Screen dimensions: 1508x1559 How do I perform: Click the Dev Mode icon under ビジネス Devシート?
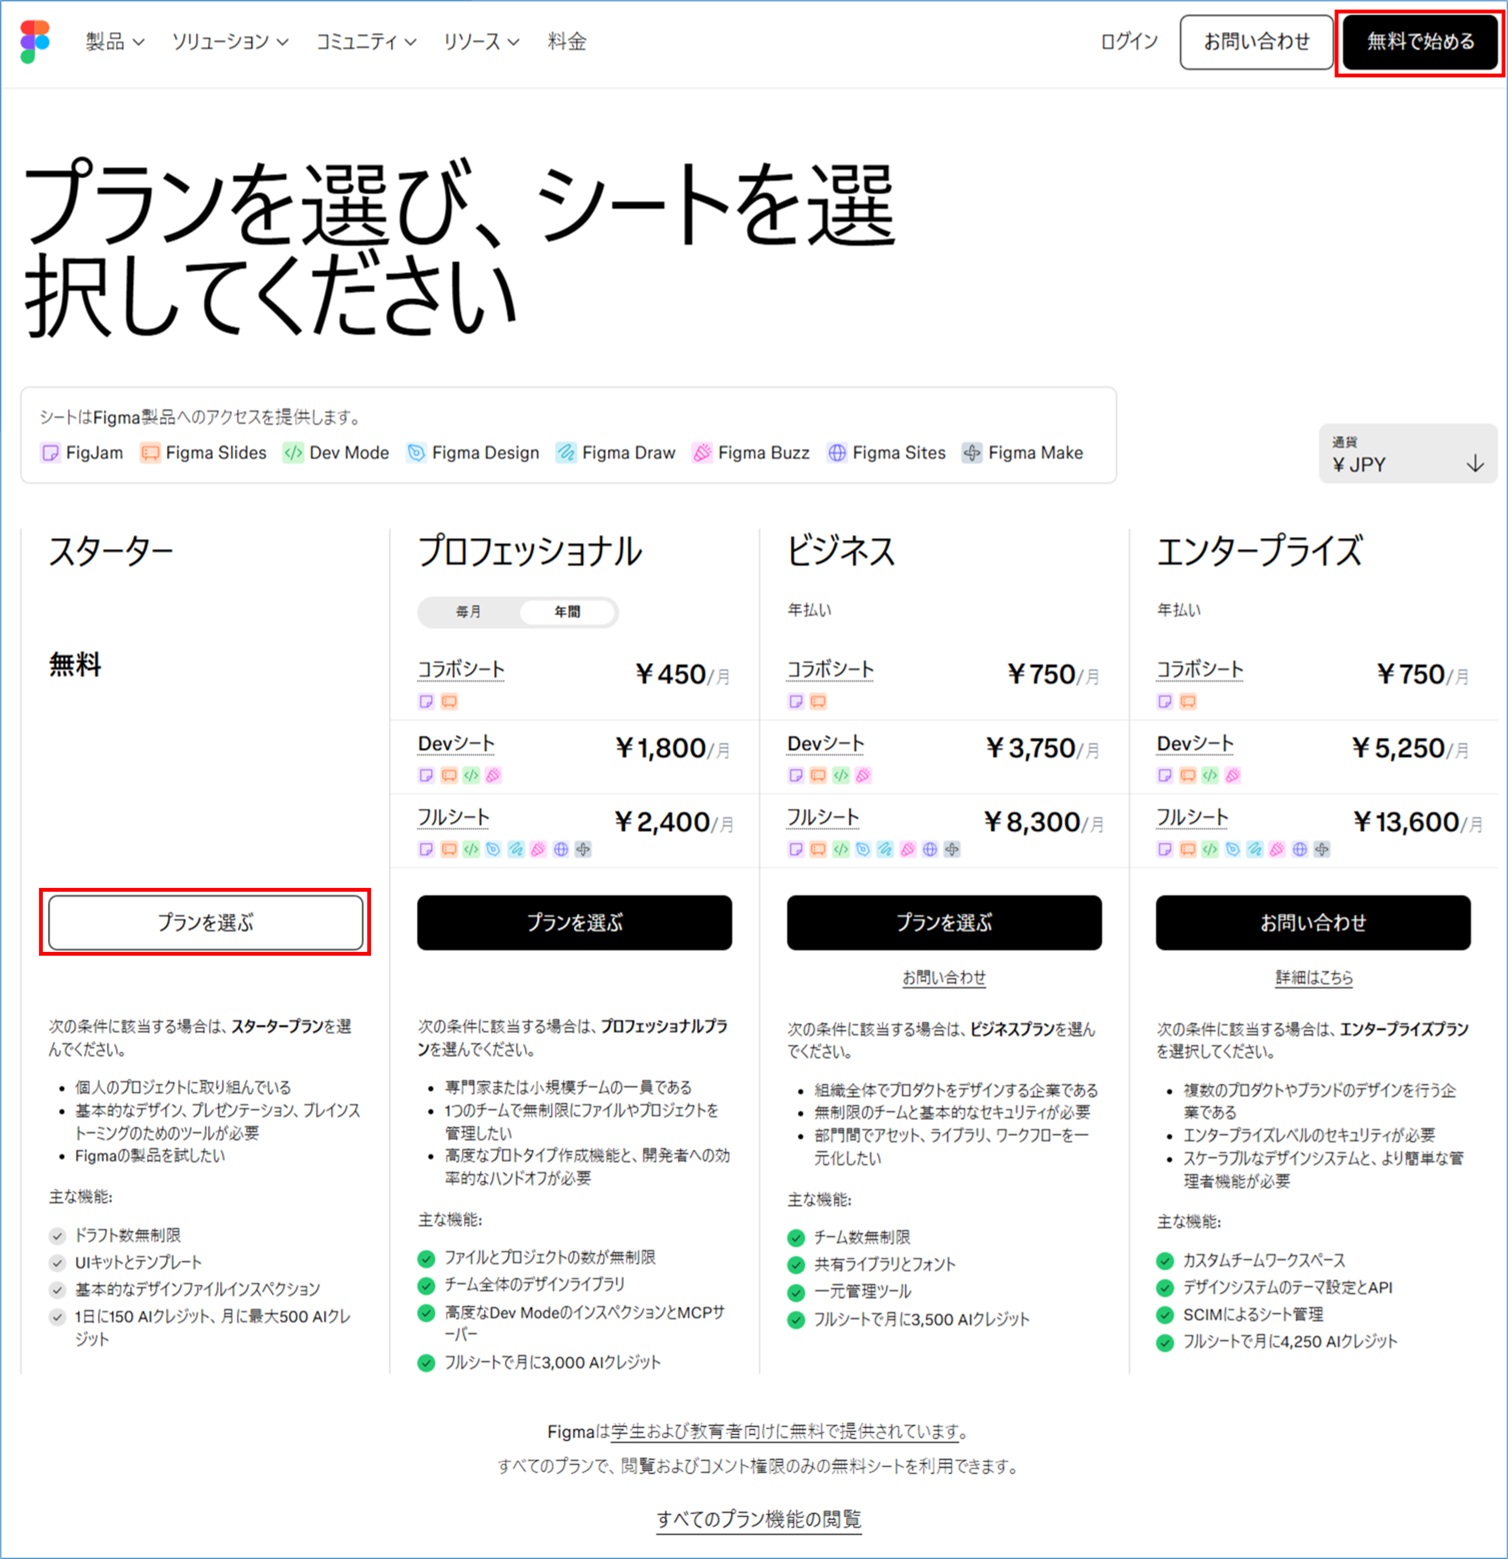coord(841,776)
